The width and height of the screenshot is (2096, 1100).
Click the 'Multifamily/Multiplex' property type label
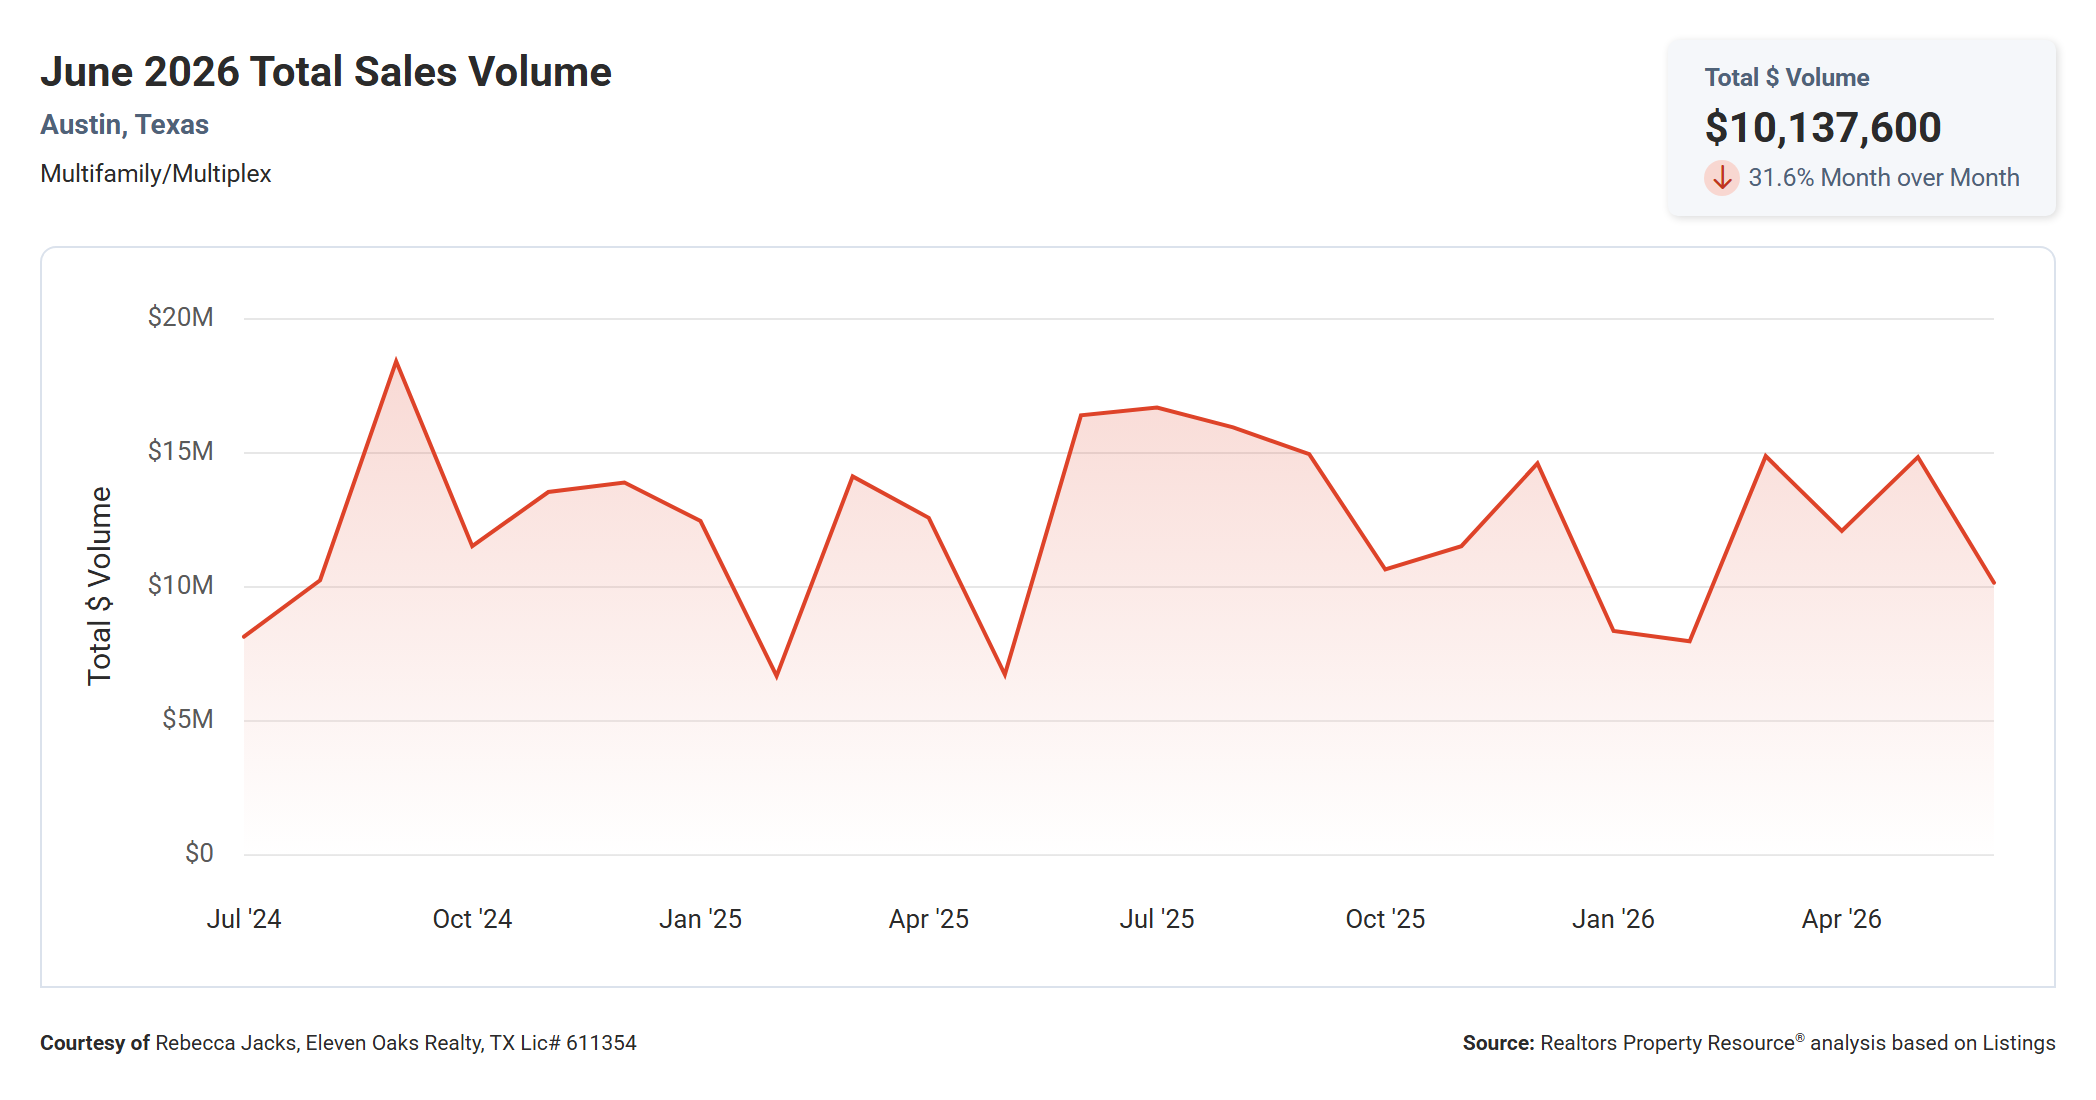[156, 174]
